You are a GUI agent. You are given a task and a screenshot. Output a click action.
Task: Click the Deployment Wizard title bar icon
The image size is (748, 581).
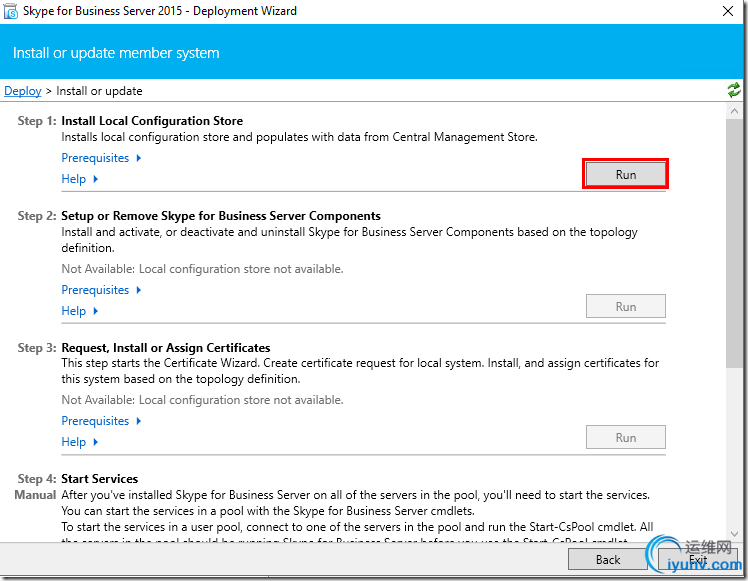pos(12,11)
